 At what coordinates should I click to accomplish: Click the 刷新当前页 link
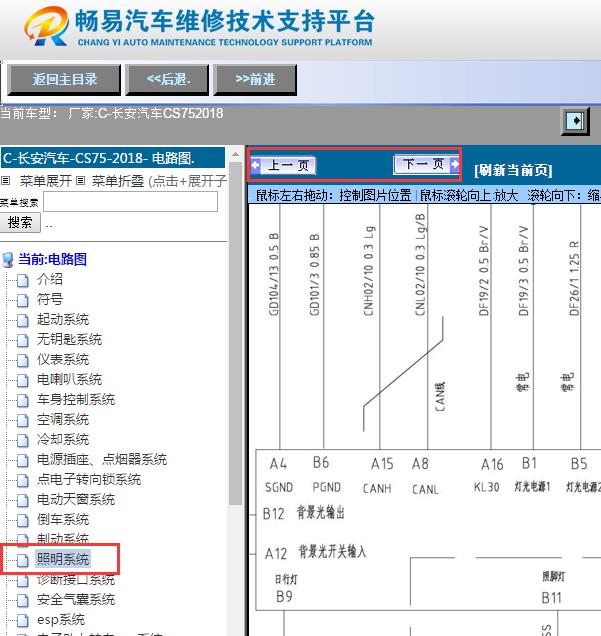513,170
